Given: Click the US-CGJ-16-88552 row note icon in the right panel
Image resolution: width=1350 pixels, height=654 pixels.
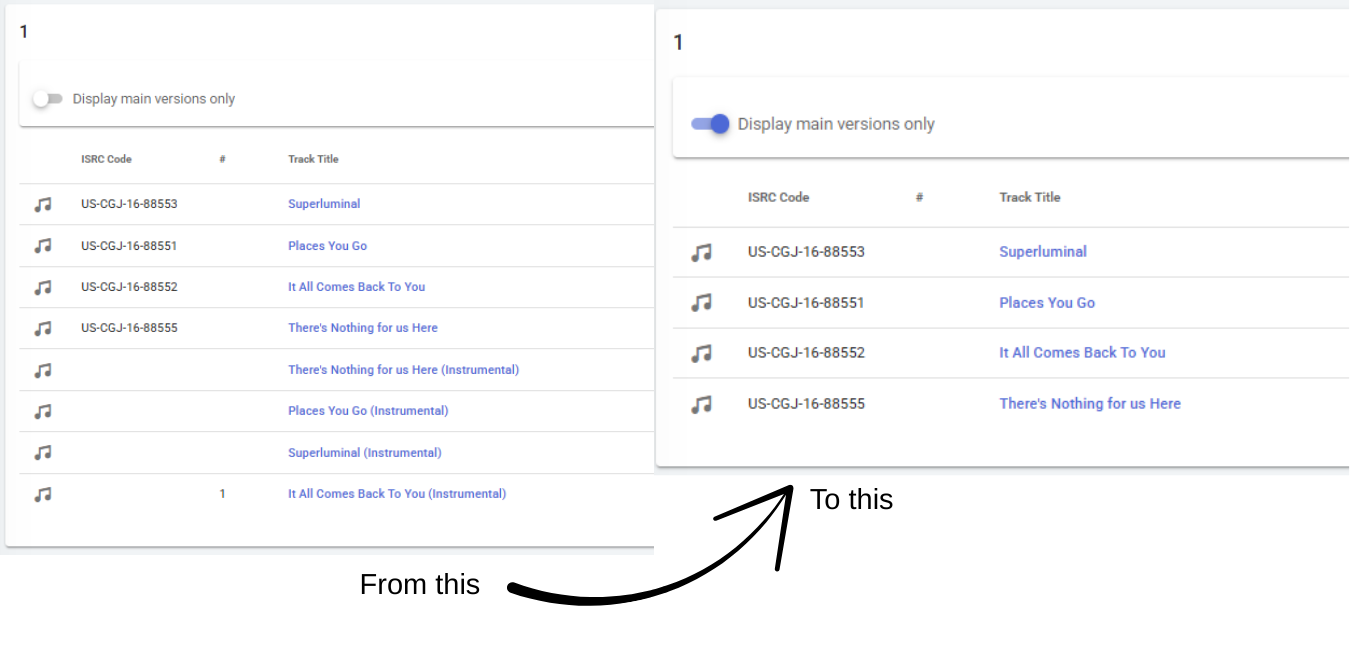Looking at the screenshot, I should [702, 353].
